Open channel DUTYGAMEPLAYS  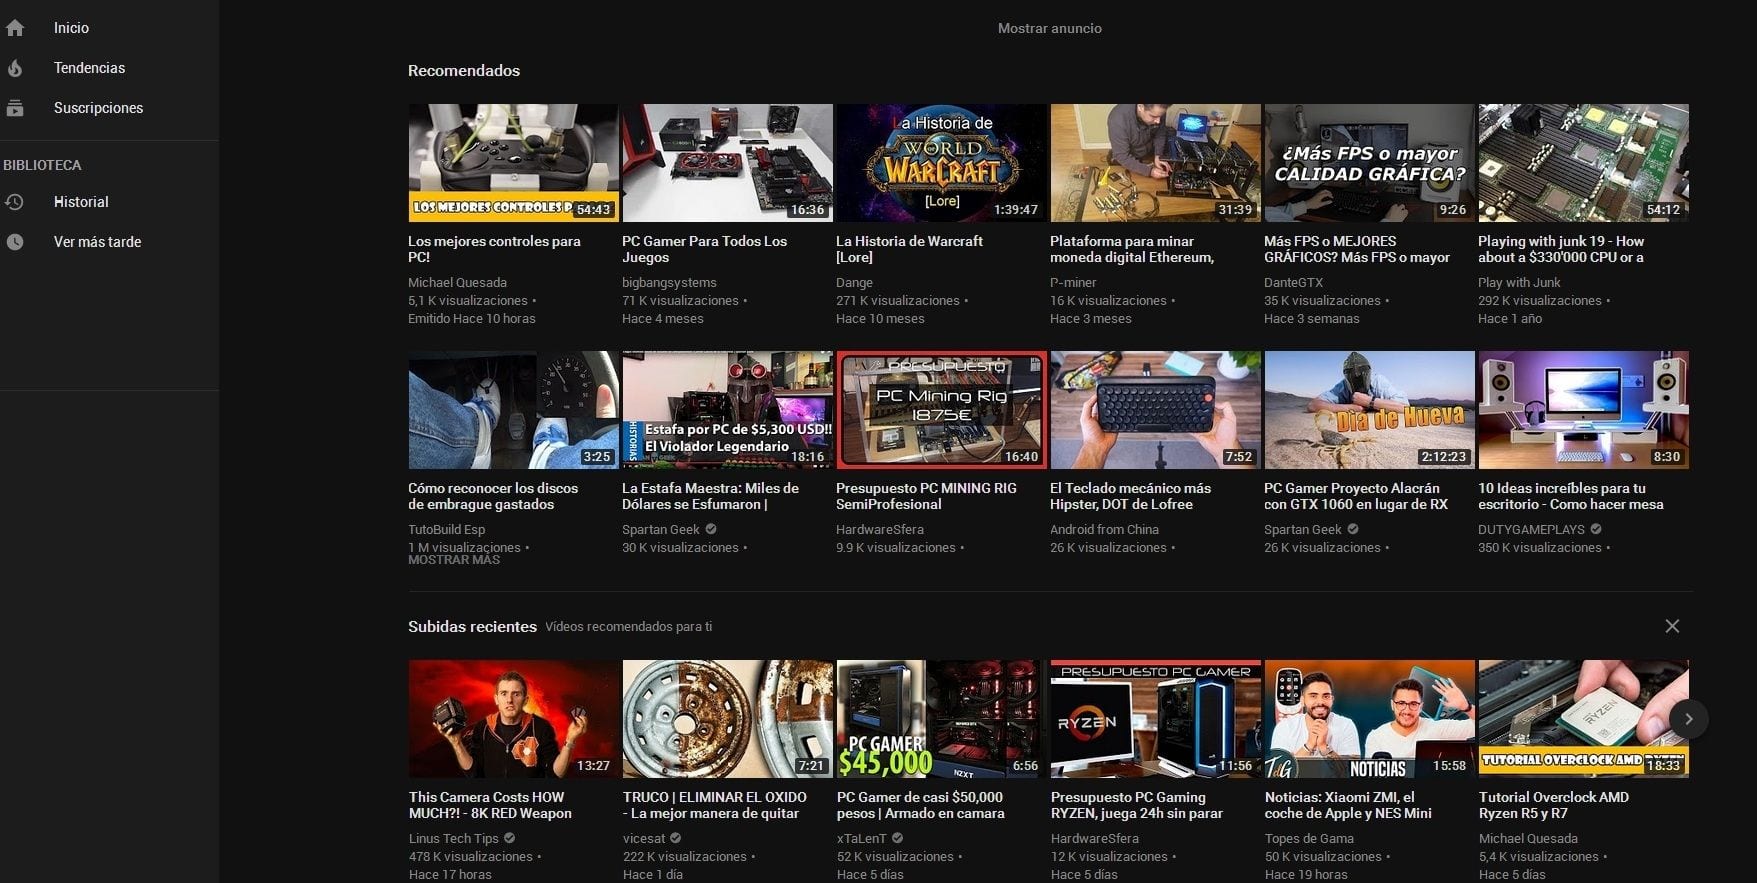1531,530
